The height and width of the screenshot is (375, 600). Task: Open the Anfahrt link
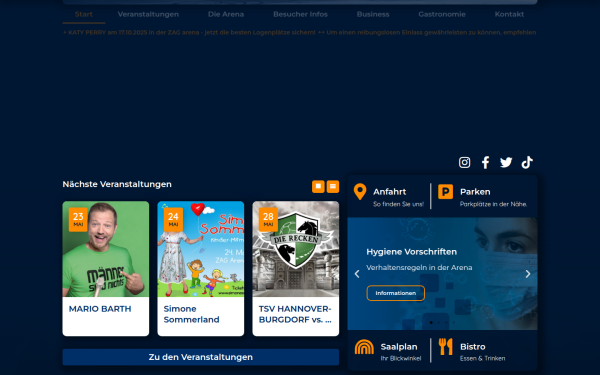[x=390, y=192]
